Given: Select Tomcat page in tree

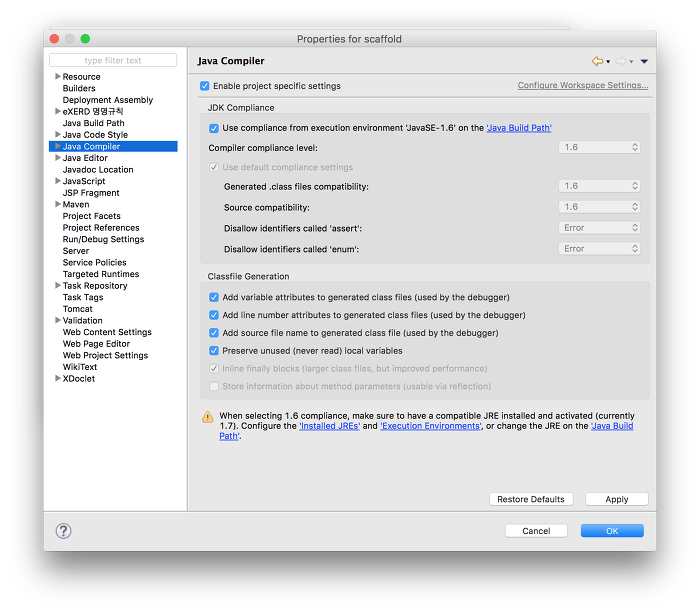Looking at the screenshot, I should (x=78, y=309).
